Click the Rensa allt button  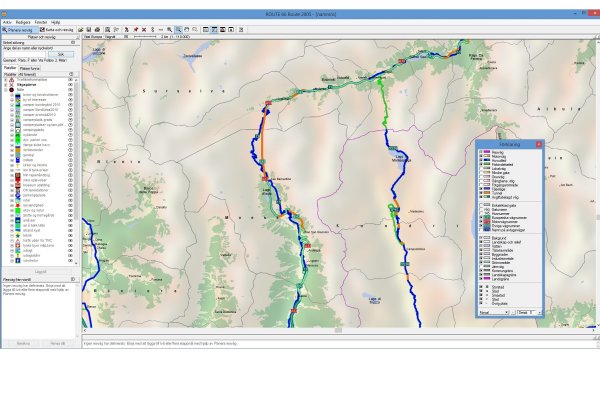(57, 343)
